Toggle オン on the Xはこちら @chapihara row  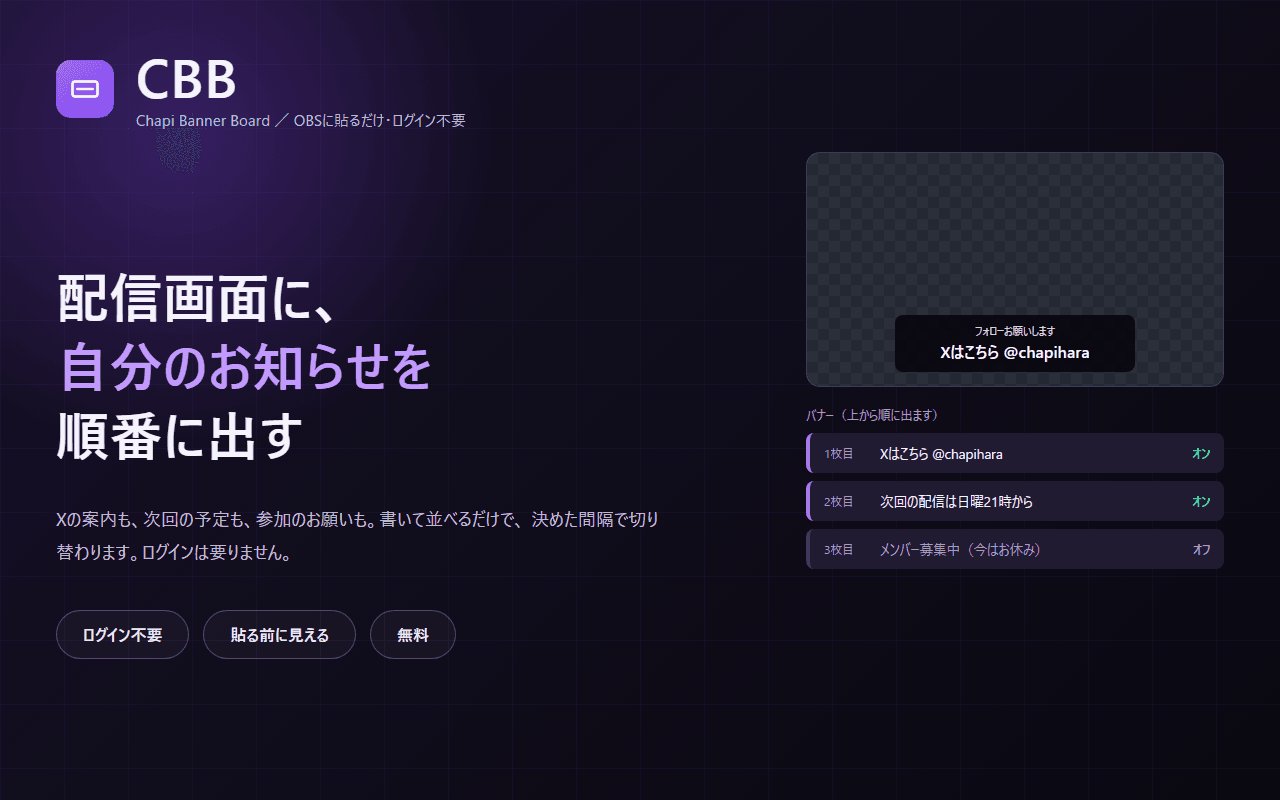(x=1201, y=454)
